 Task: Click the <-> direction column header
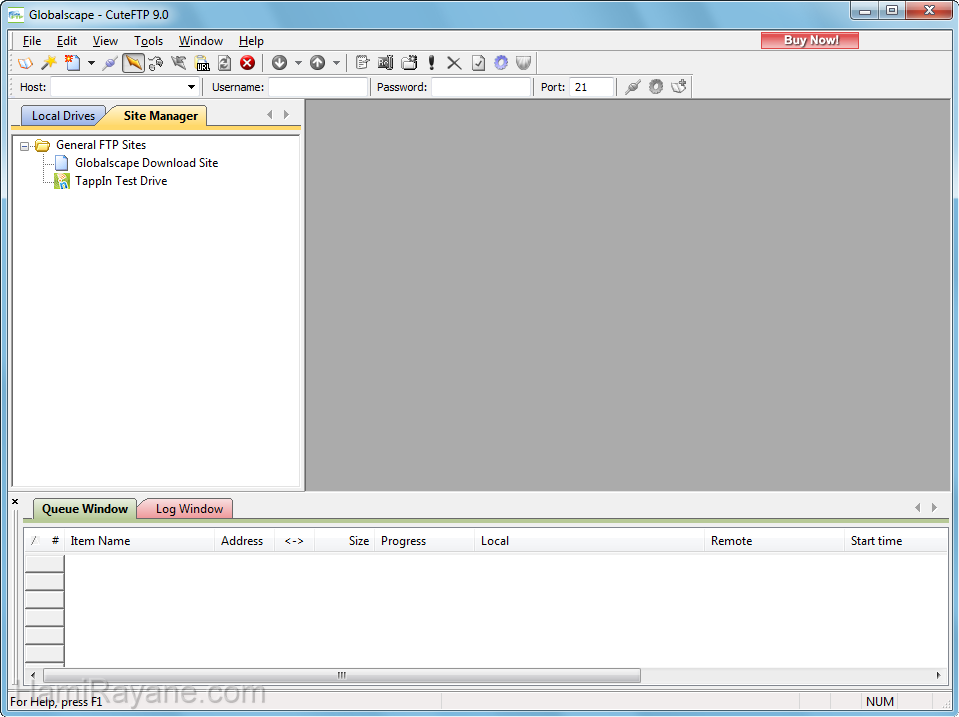(294, 541)
